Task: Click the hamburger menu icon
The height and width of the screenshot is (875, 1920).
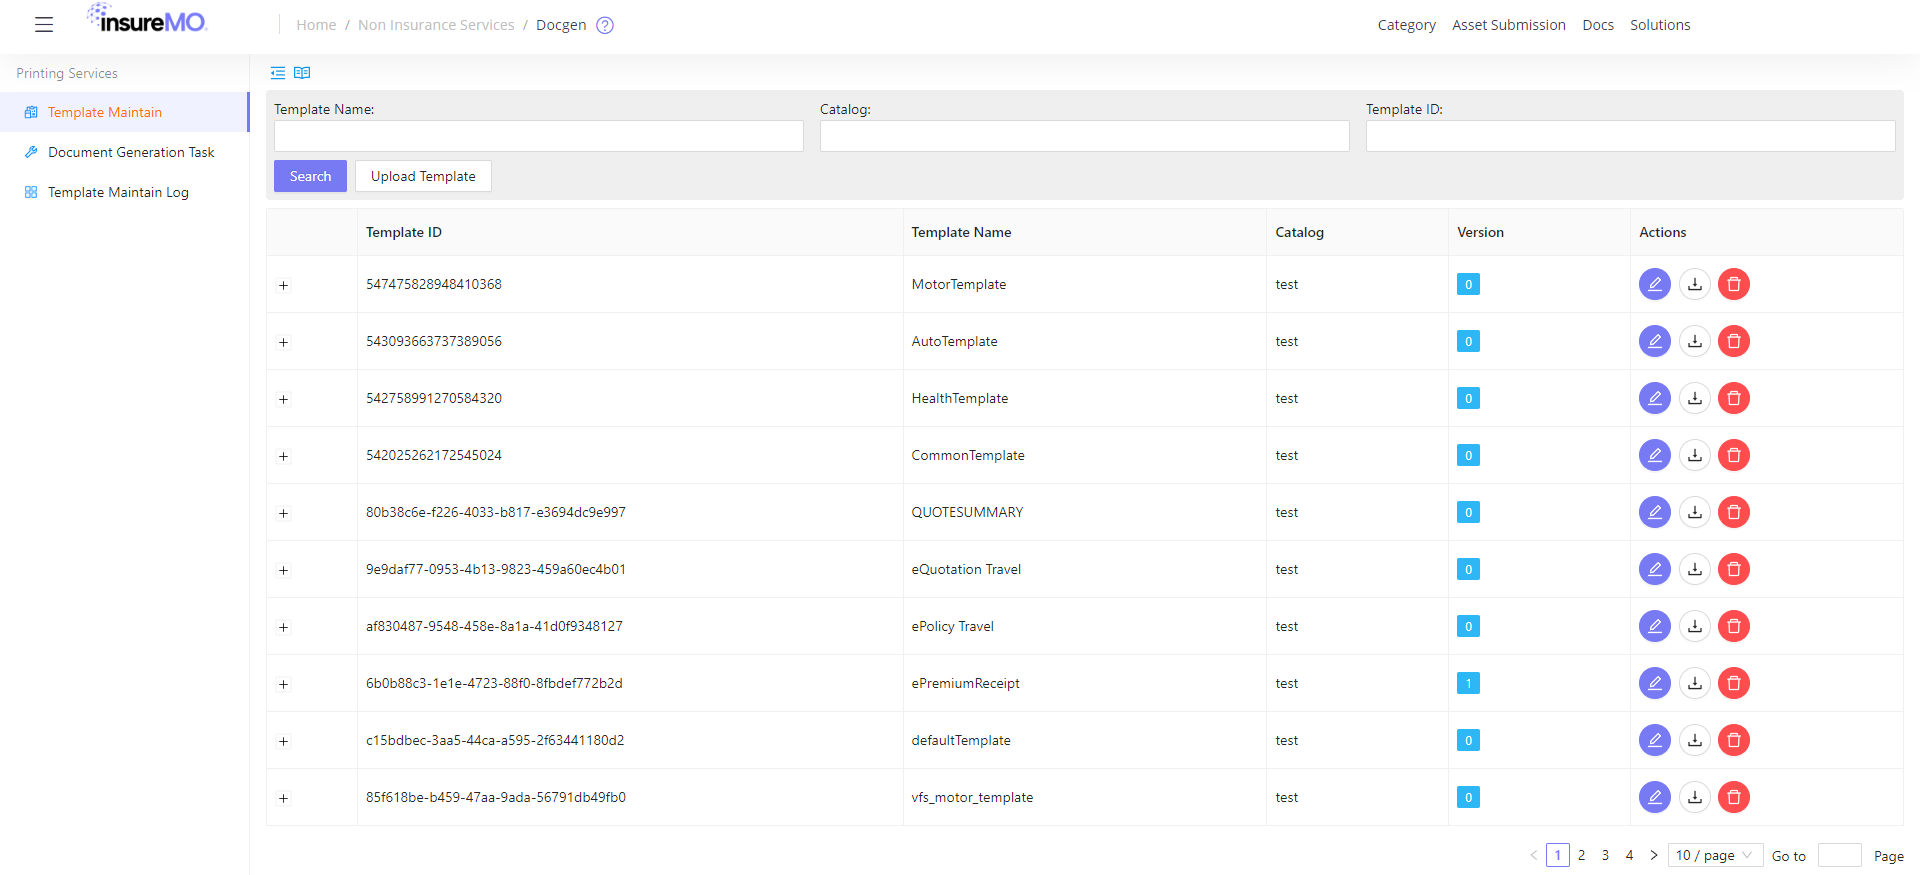Action: (44, 25)
